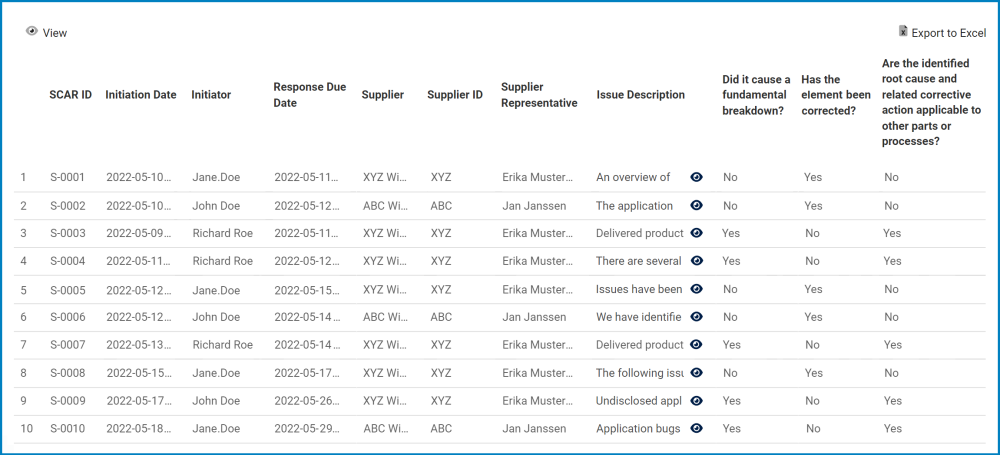Image resolution: width=1000 pixels, height=455 pixels.
Task: Sort by Initiation Date column header
Action: (x=141, y=95)
